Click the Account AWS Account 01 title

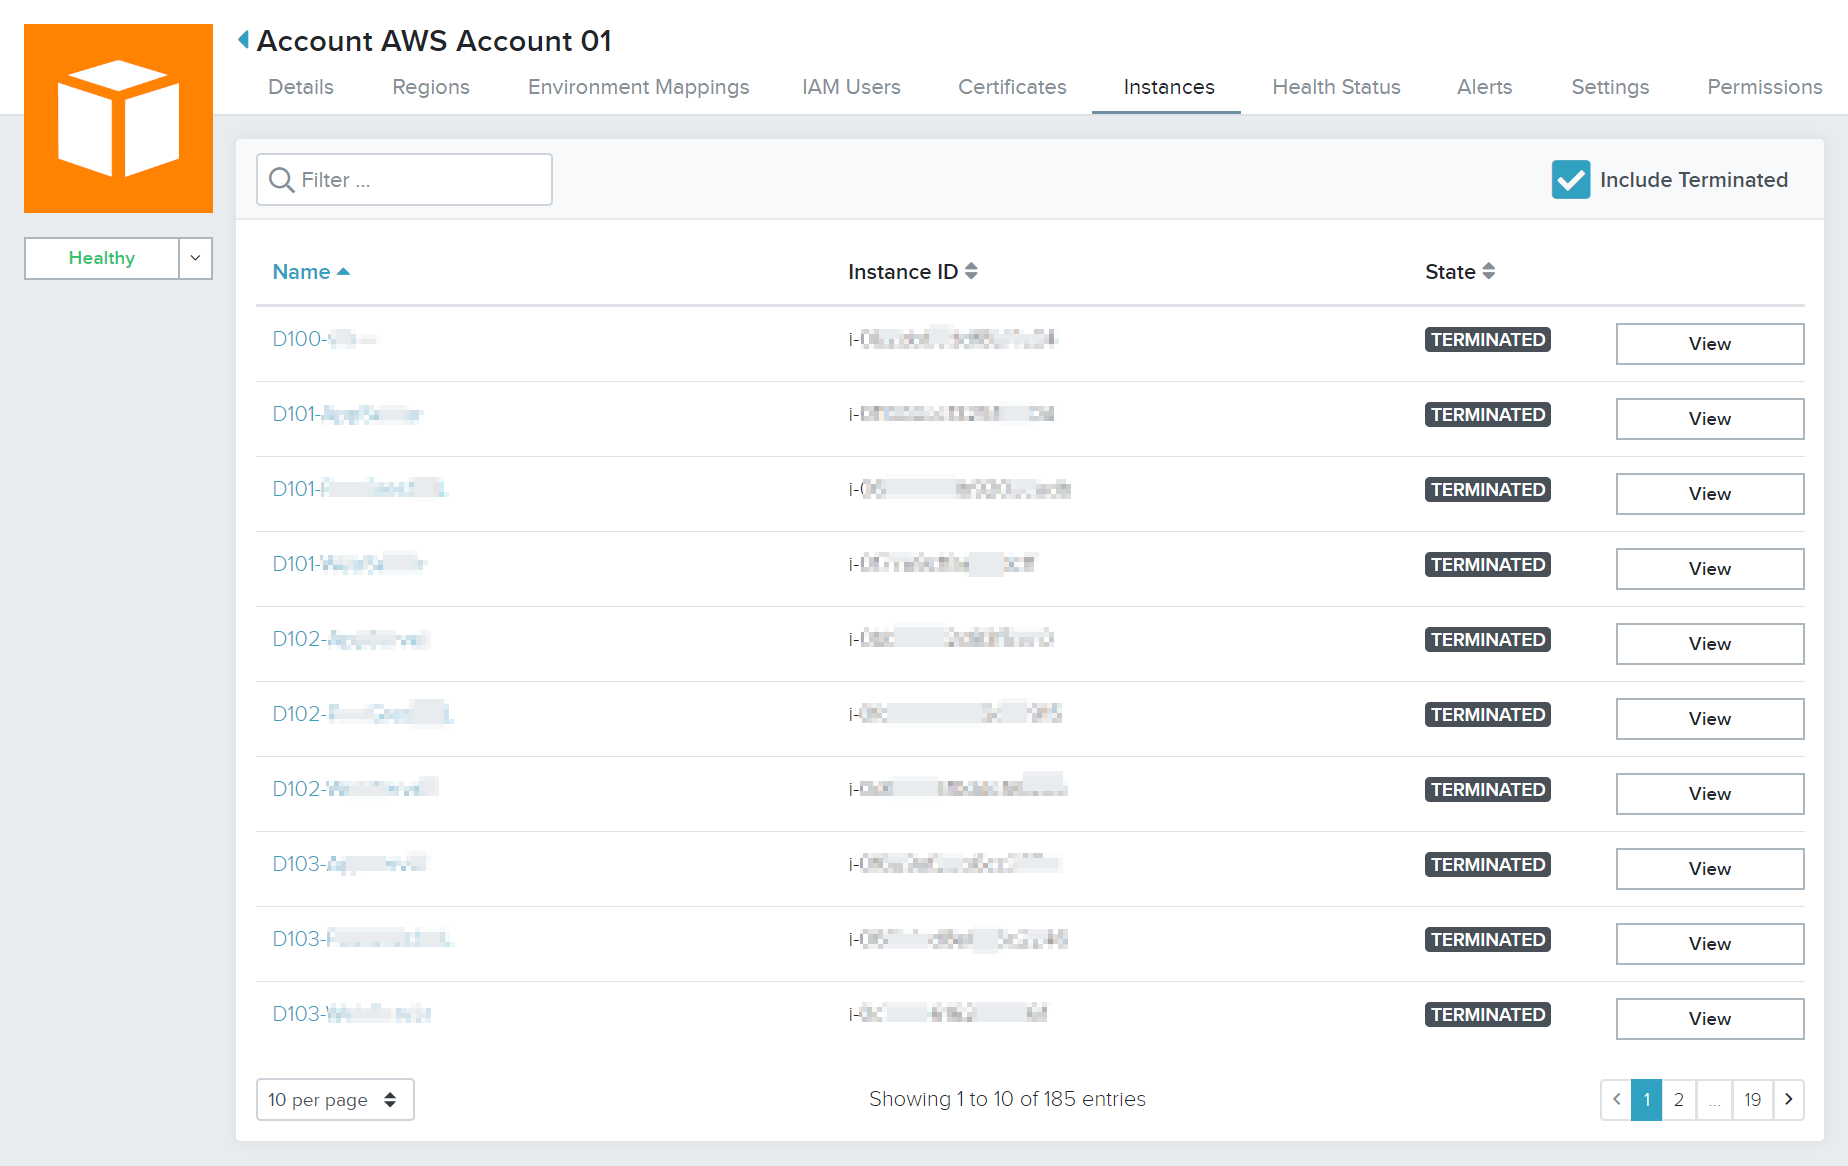(x=434, y=41)
